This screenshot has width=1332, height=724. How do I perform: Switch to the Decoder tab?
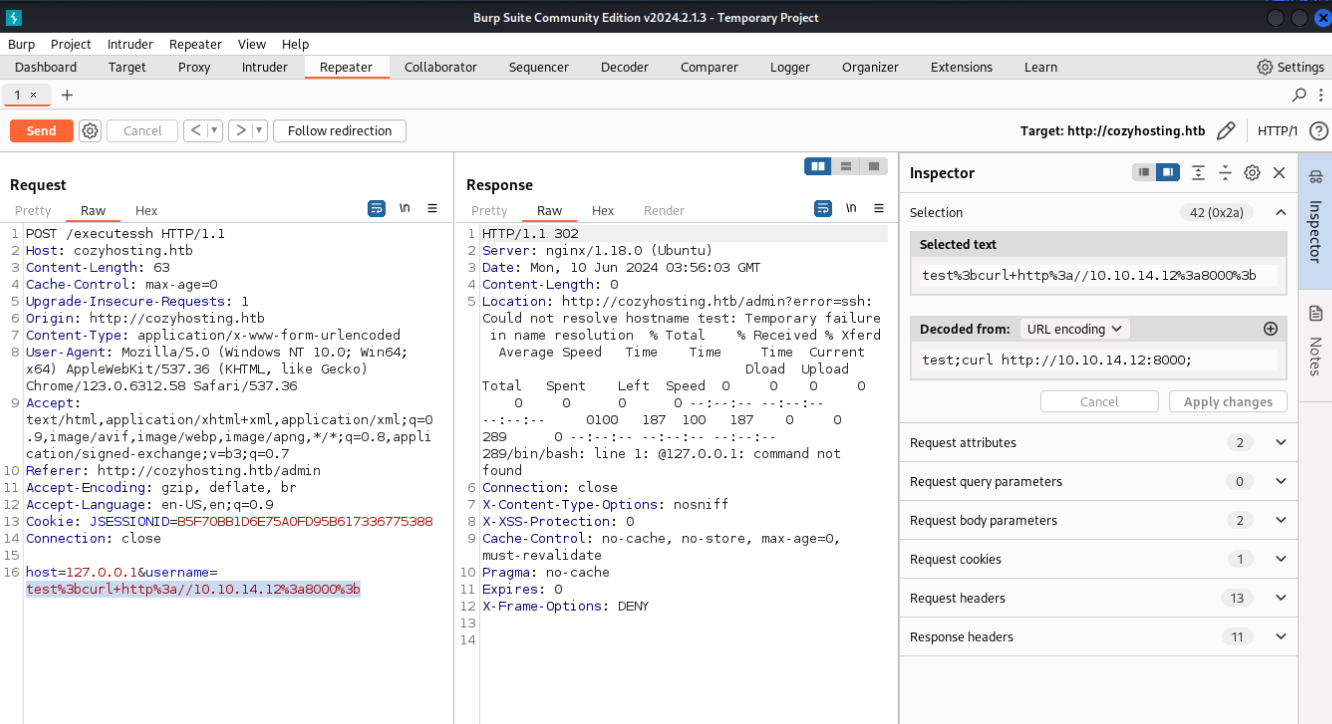click(625, 67)
